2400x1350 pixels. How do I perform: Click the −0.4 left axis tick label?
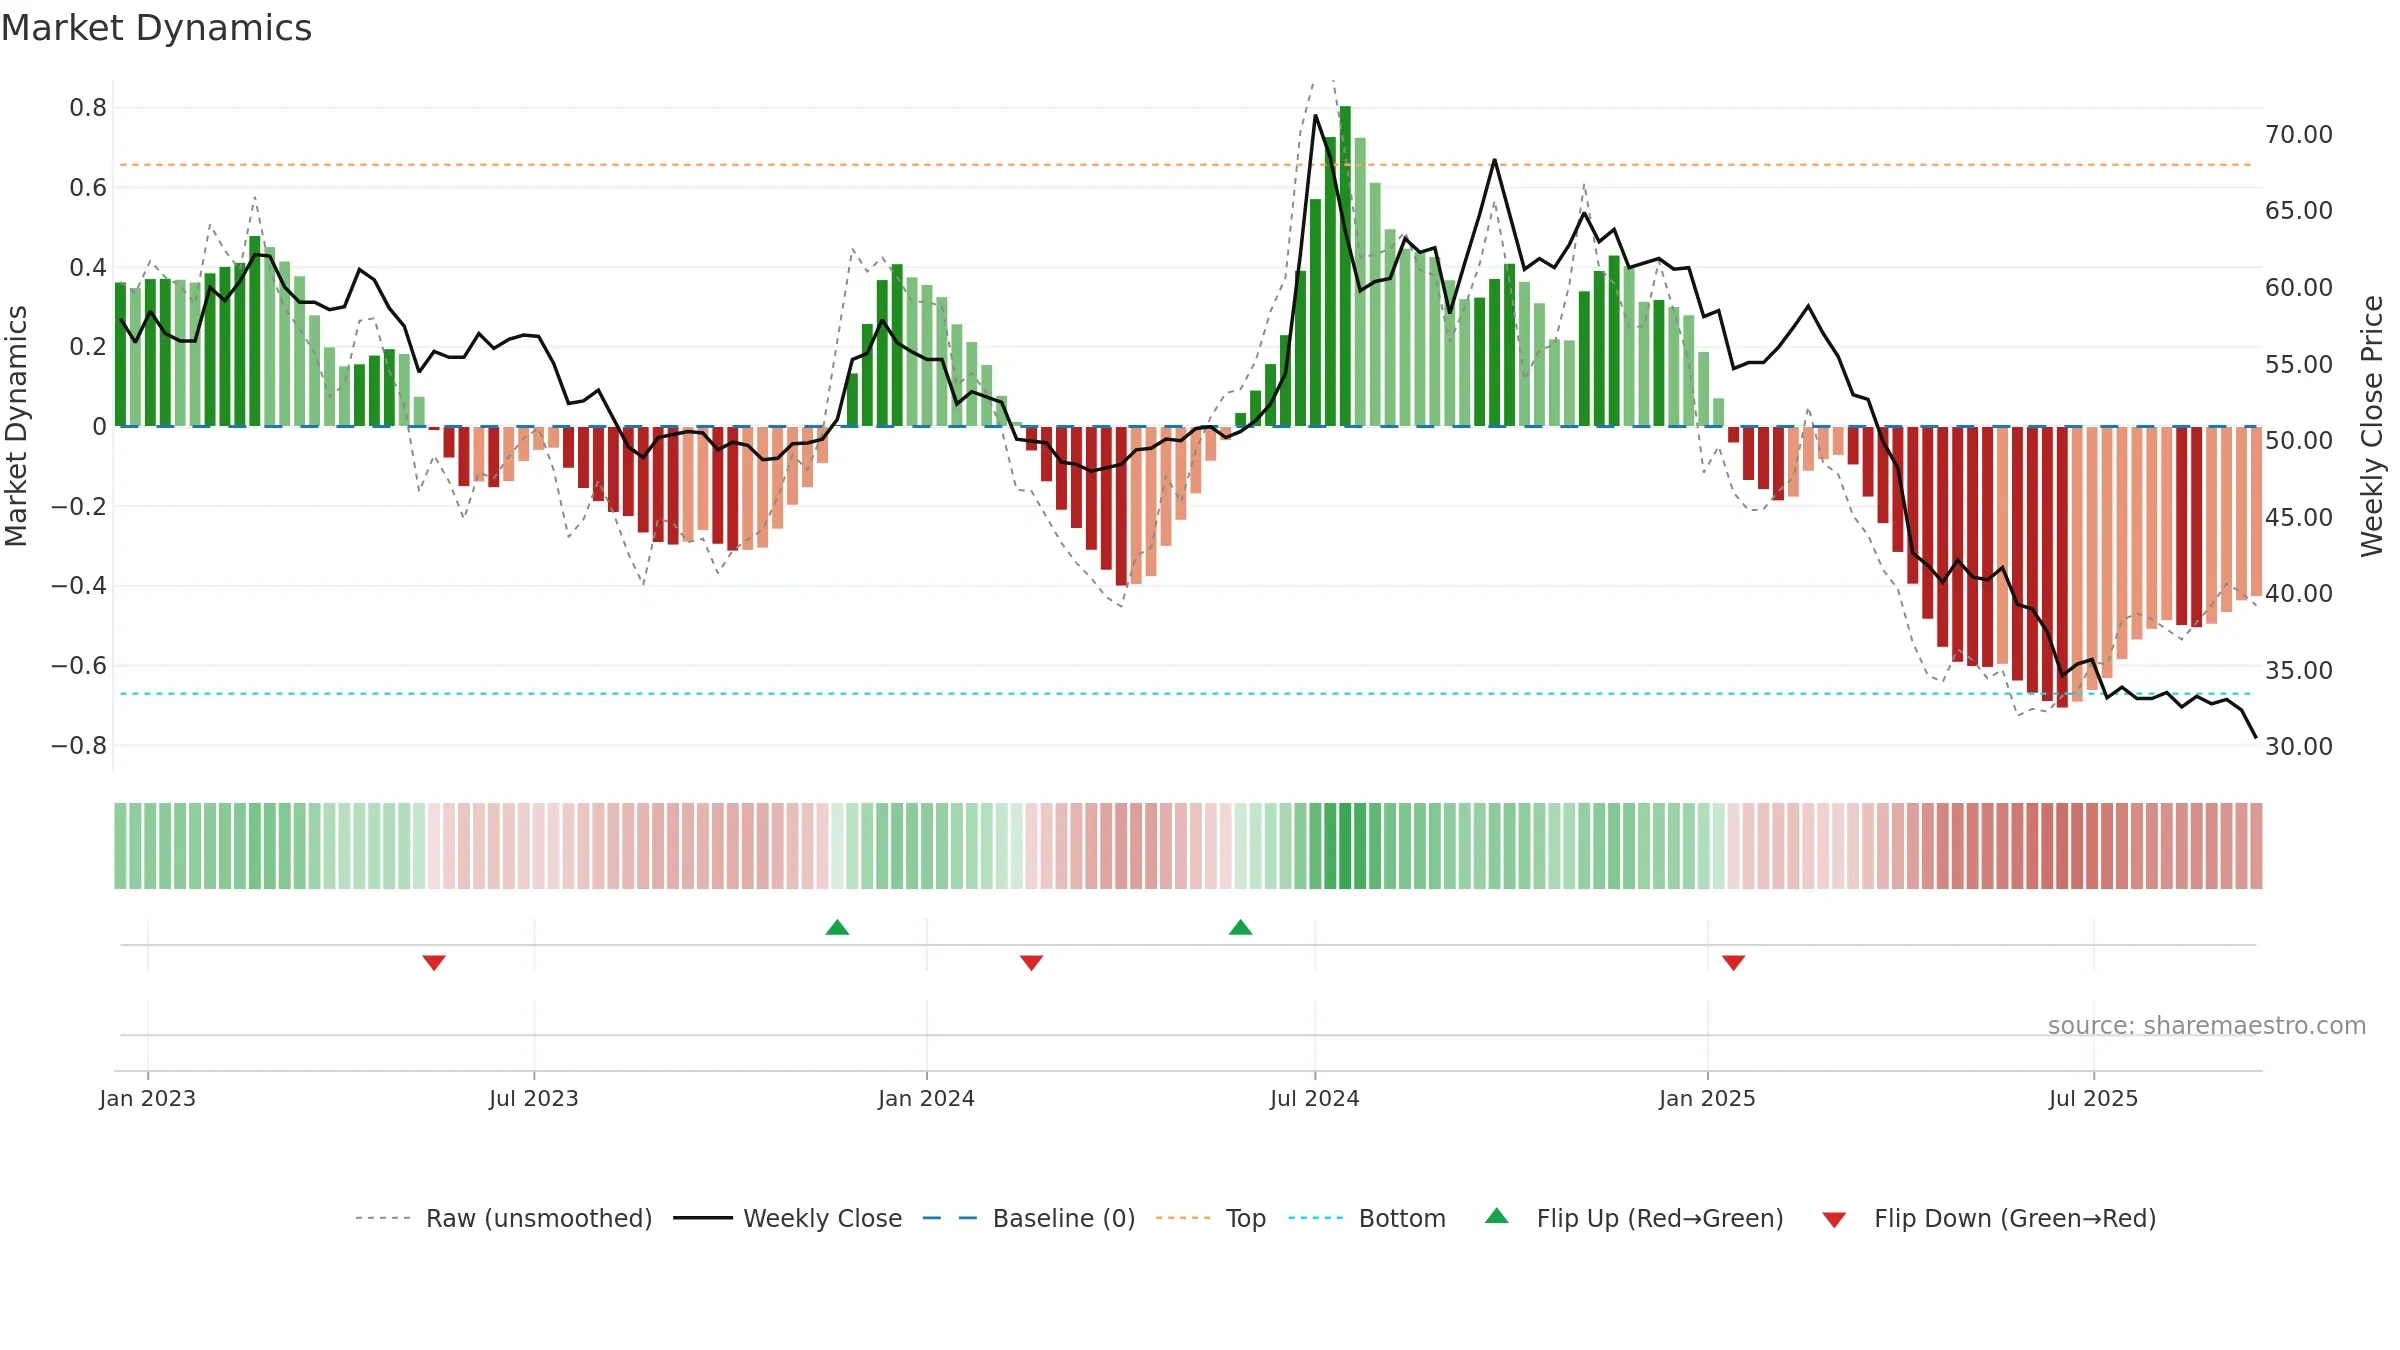point(79,586)
